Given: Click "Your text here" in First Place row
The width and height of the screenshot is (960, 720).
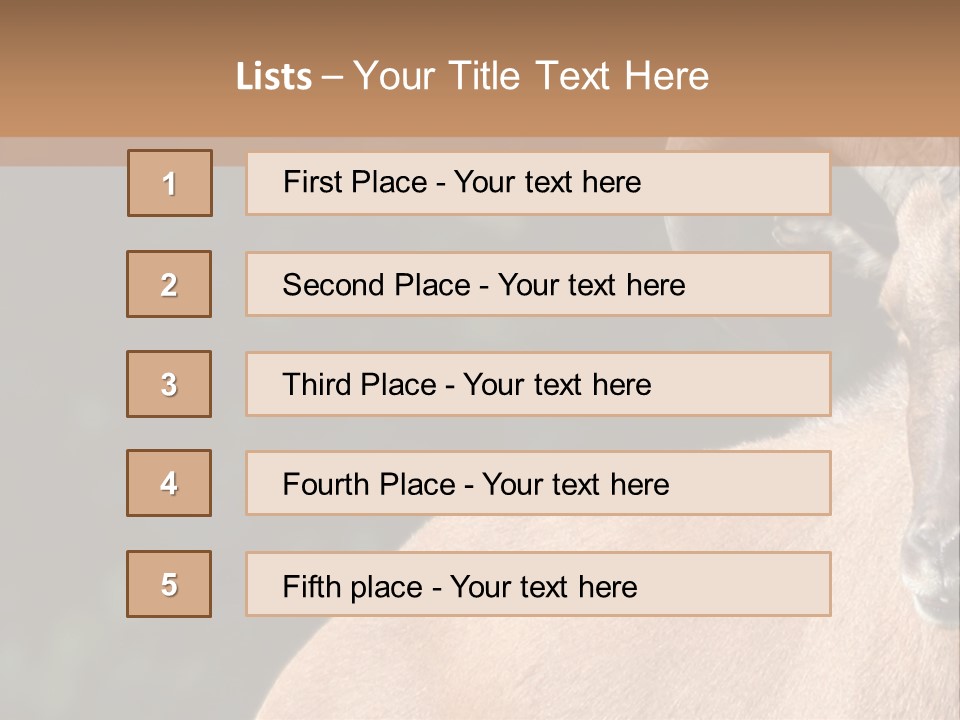Looking at the screenshot, I should tap(547, 182).
